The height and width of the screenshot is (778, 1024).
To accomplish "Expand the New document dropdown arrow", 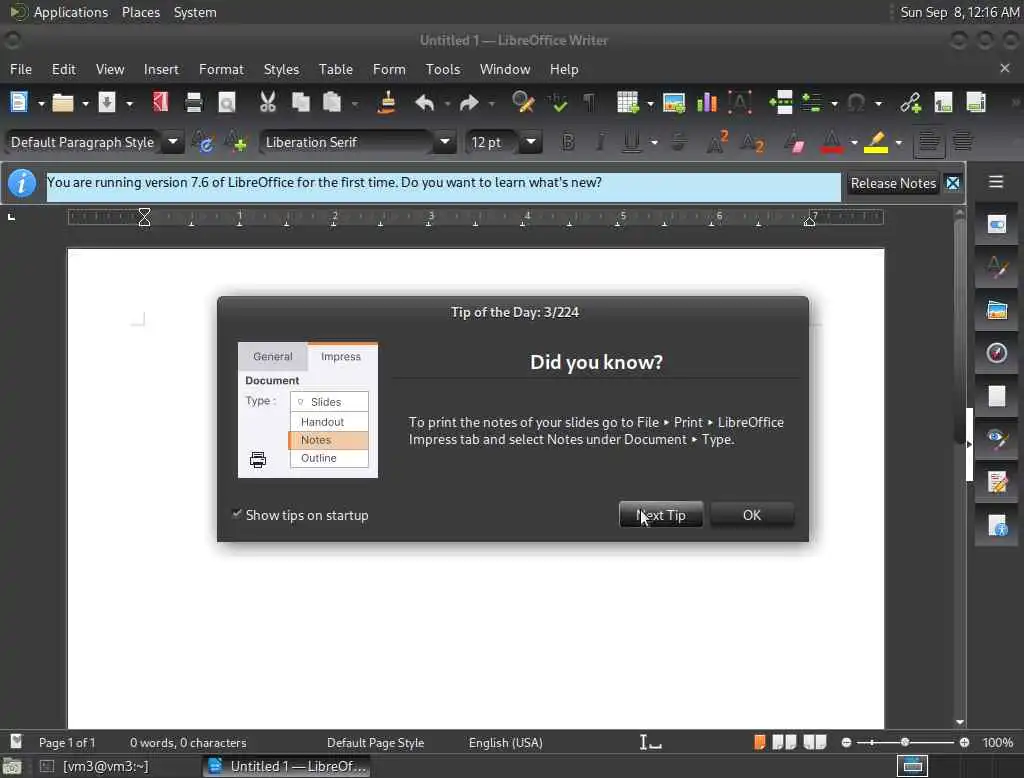I will pyautogui.click(x=40, y=103).
